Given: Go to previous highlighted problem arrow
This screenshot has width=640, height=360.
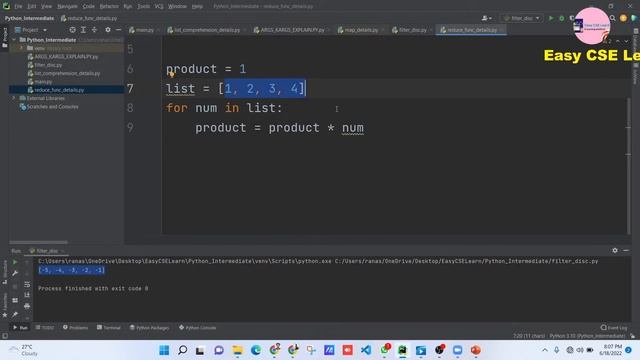Looking at the screenshot, I should (x=618, y=41).
